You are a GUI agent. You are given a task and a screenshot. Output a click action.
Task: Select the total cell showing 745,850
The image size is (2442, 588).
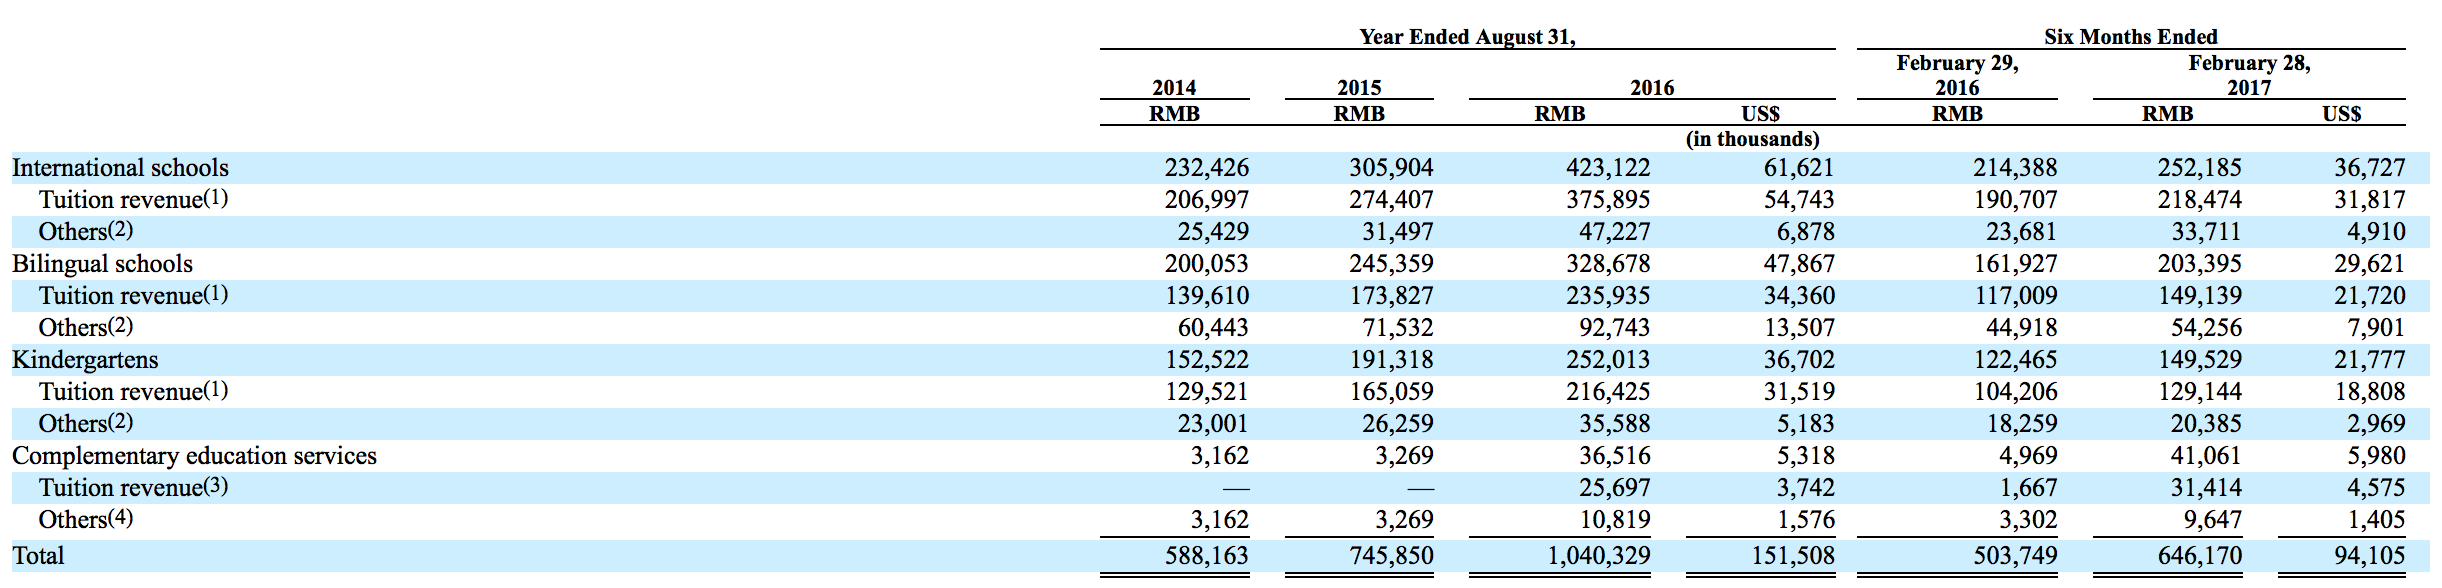coord(1391,556)
